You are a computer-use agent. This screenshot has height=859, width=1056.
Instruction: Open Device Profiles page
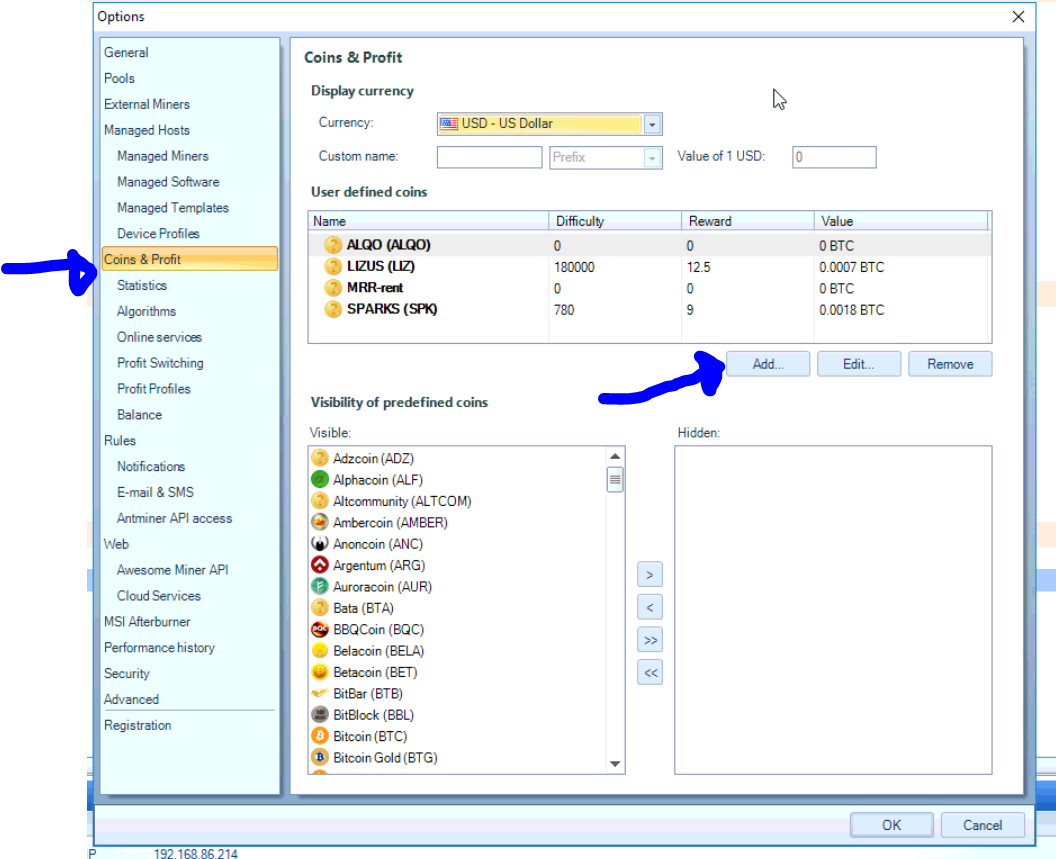coord(158,234)
